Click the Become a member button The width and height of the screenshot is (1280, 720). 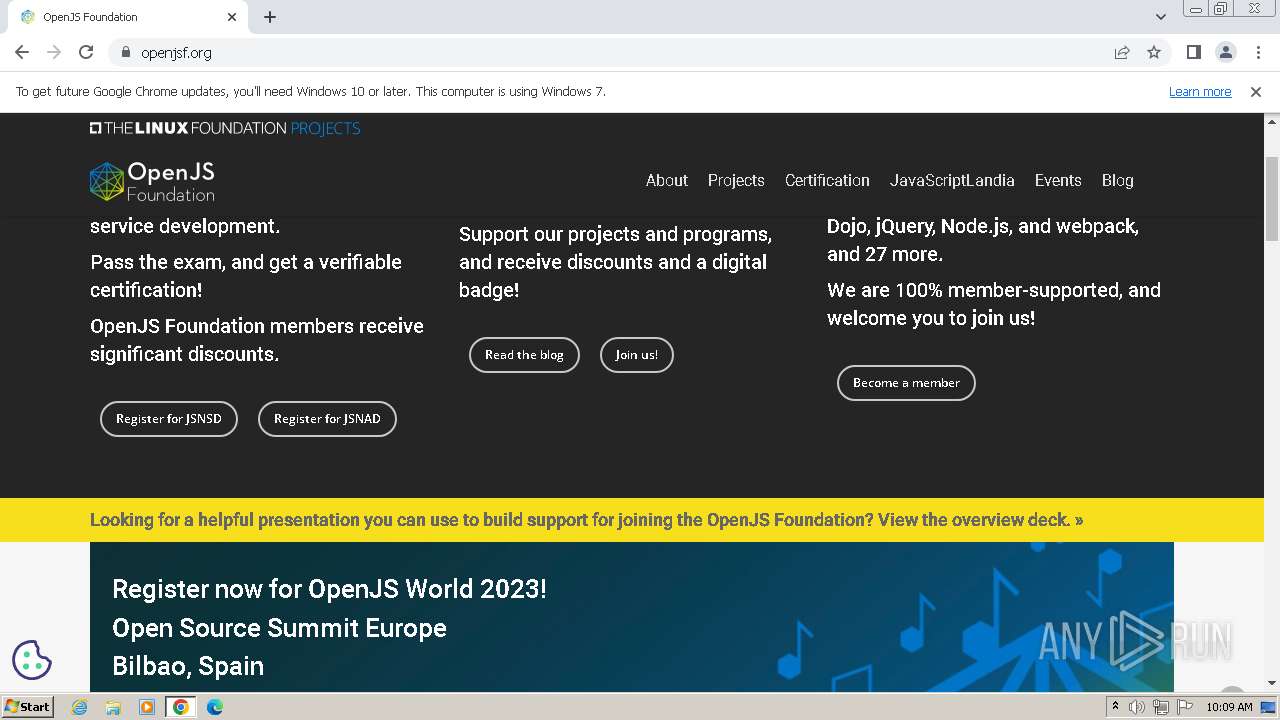(906, 383)
